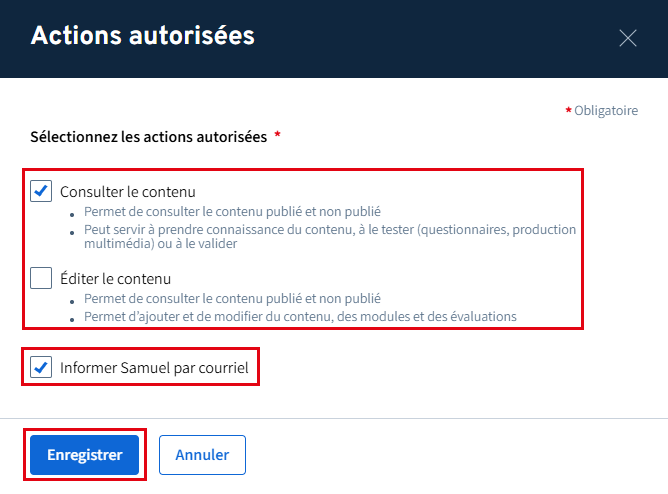The width and height of the screenshot is (668, 494).
Task: Click the red asterisk before Obligatoire
Action: coord(569,110)
